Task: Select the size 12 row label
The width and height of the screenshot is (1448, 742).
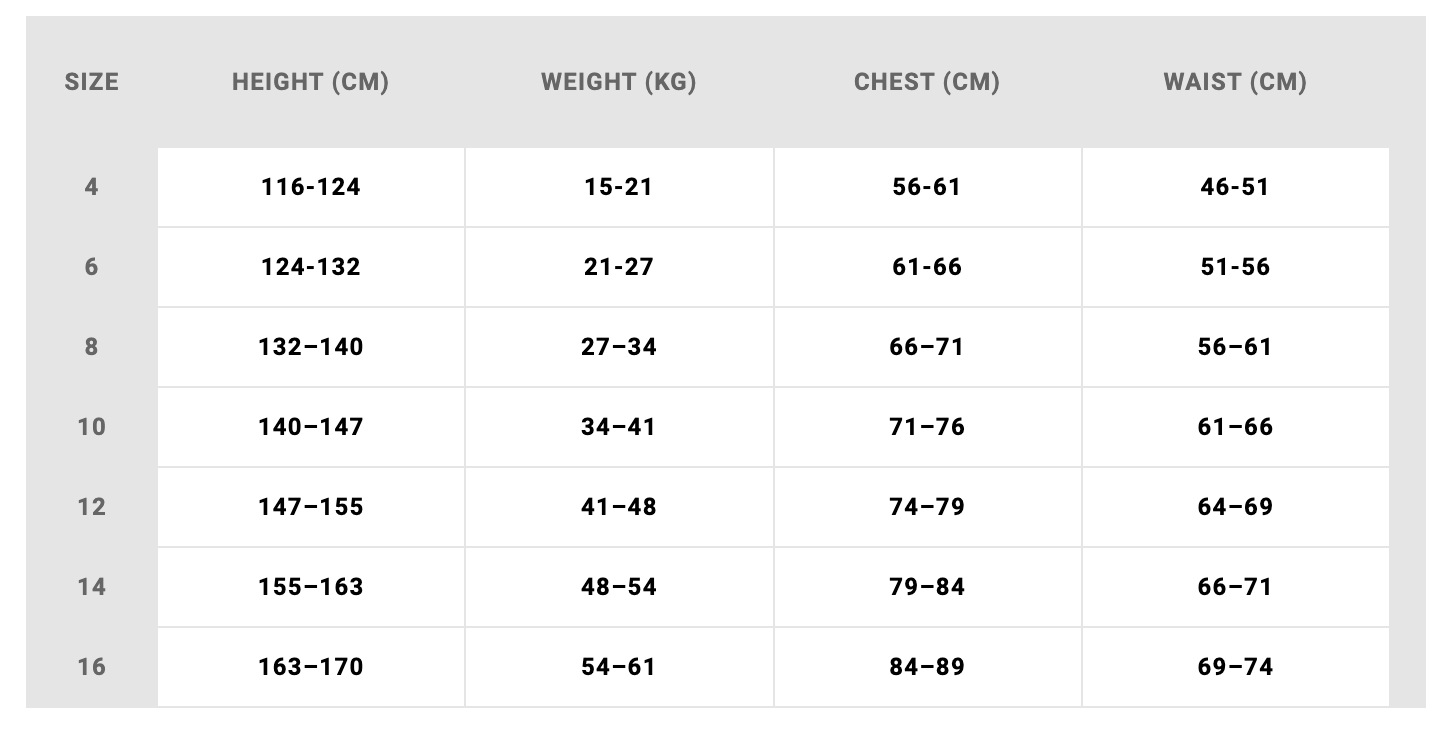Action: (x=91, y=507)
